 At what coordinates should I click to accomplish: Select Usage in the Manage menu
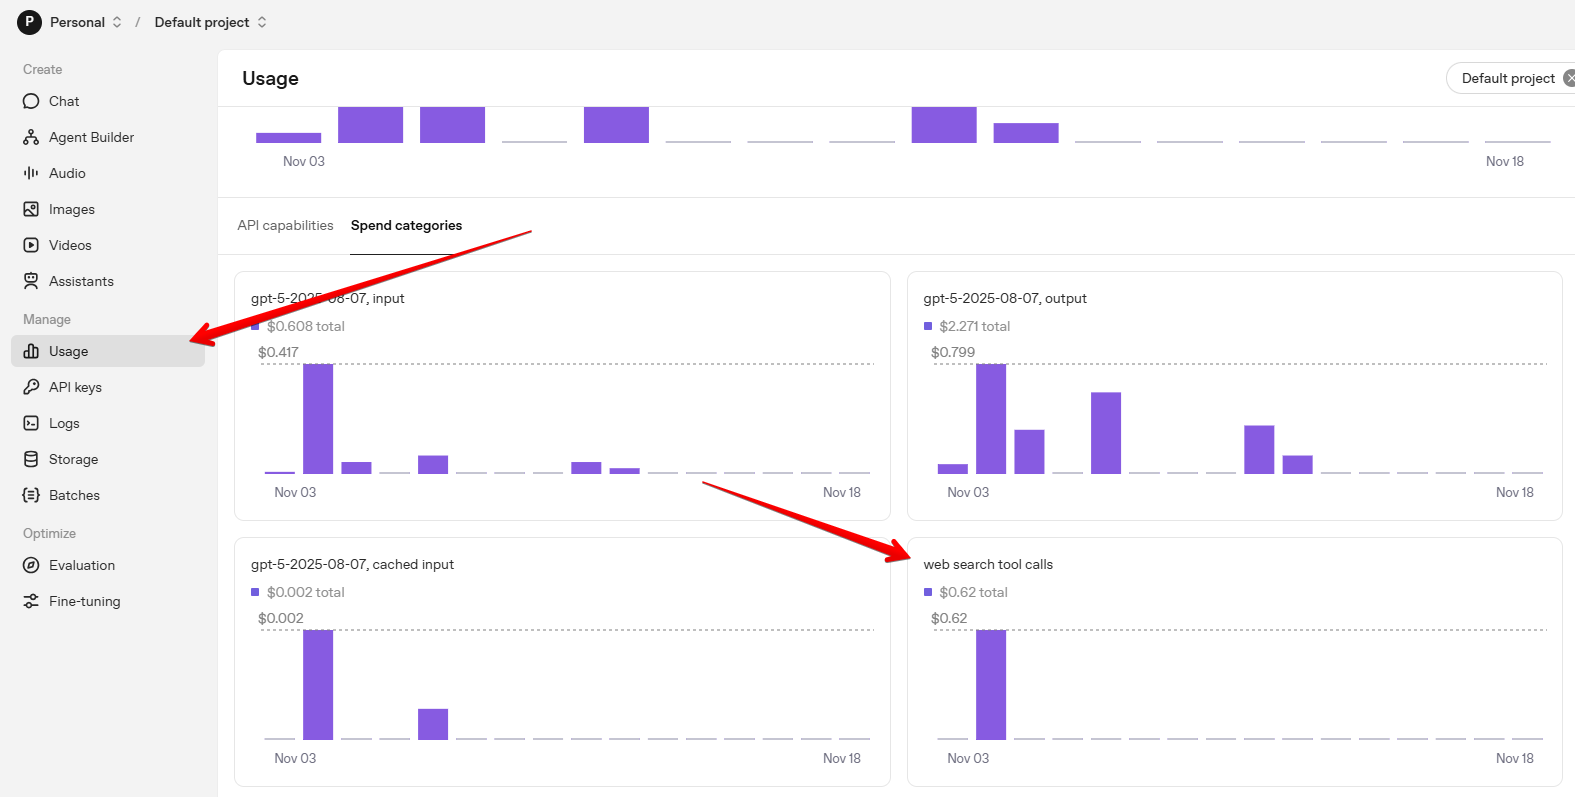coord(108,351)
